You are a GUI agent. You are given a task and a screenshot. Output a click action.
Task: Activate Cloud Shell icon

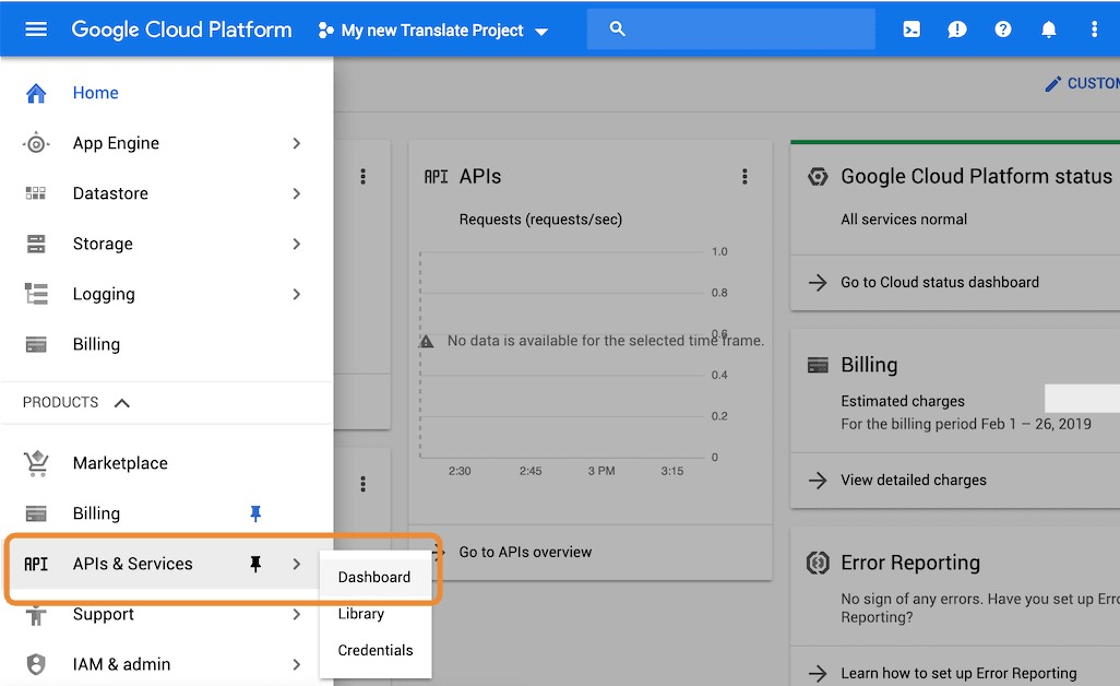click(x=911, y=29)
